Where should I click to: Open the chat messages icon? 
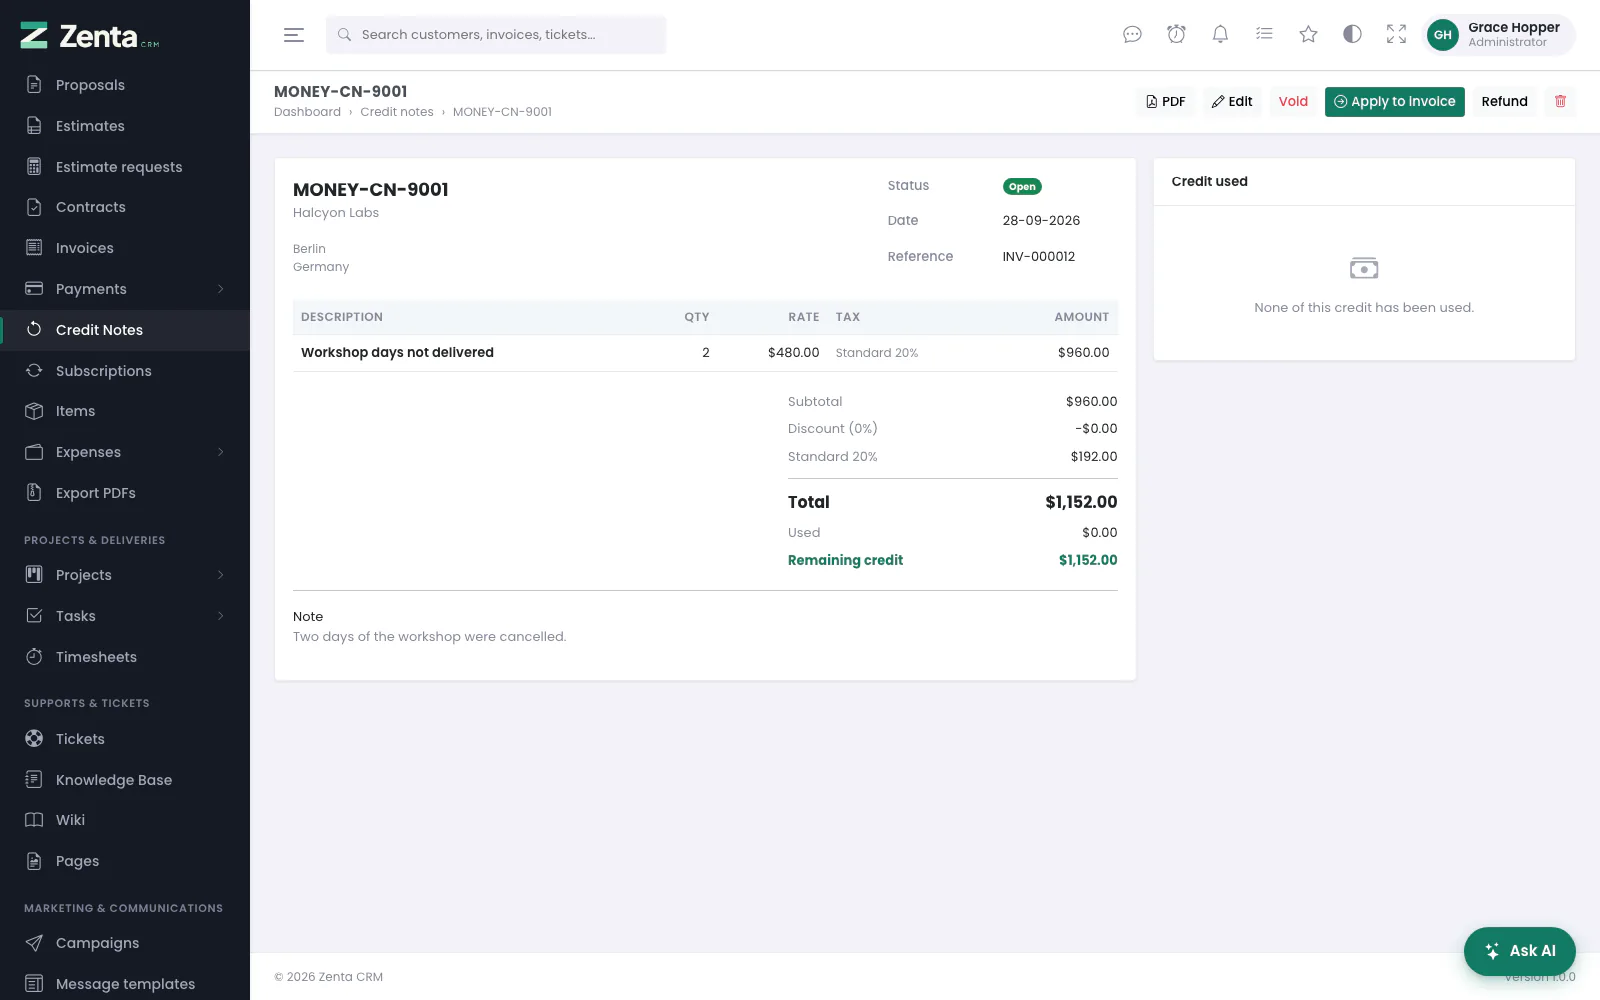click(x=1132, y=35)
